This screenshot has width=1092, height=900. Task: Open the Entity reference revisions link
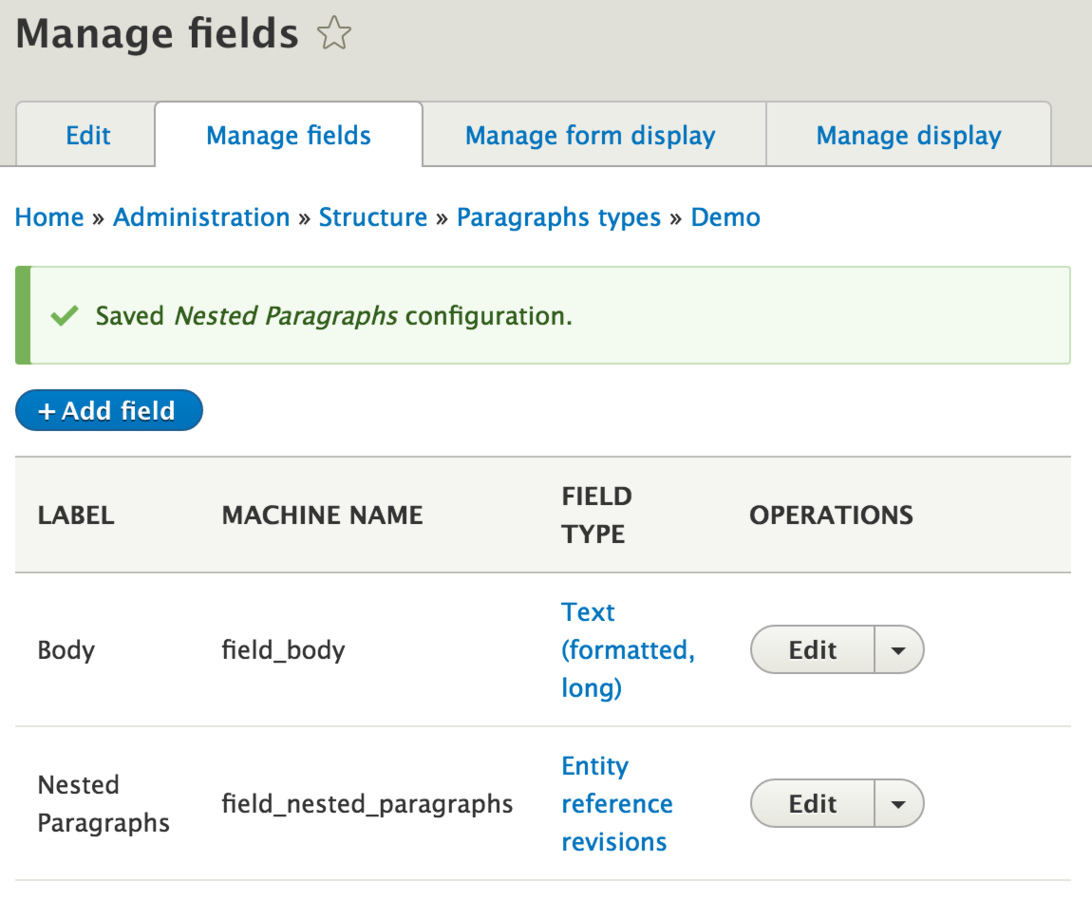(616, 804)
